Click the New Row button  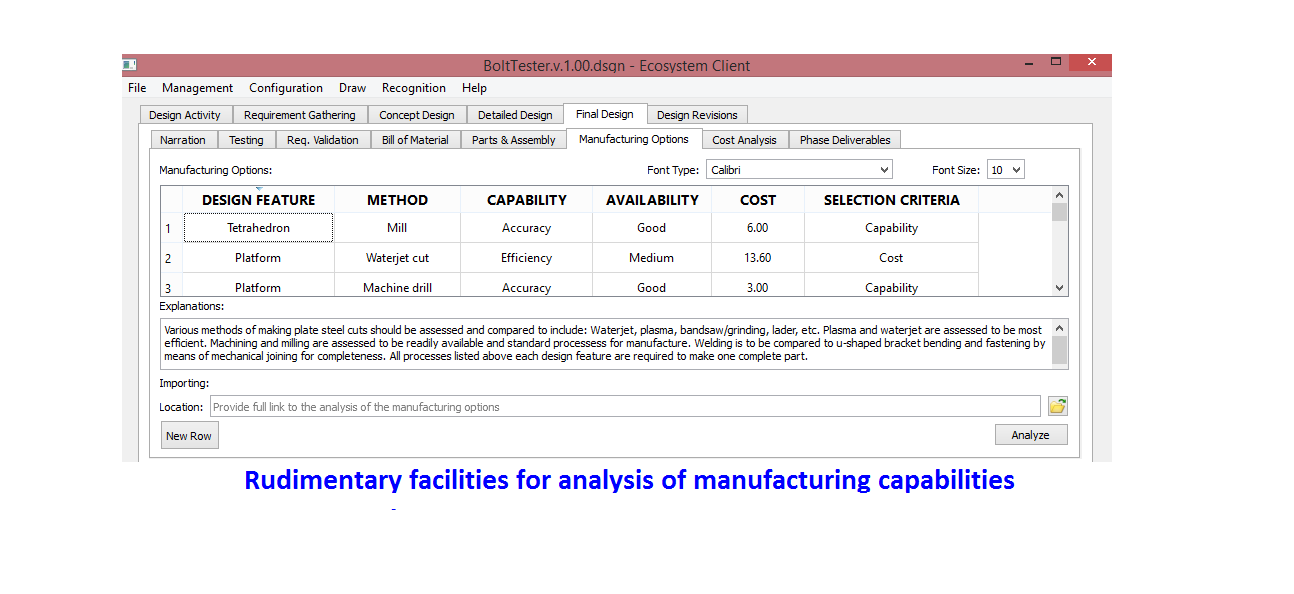[189, 436]
